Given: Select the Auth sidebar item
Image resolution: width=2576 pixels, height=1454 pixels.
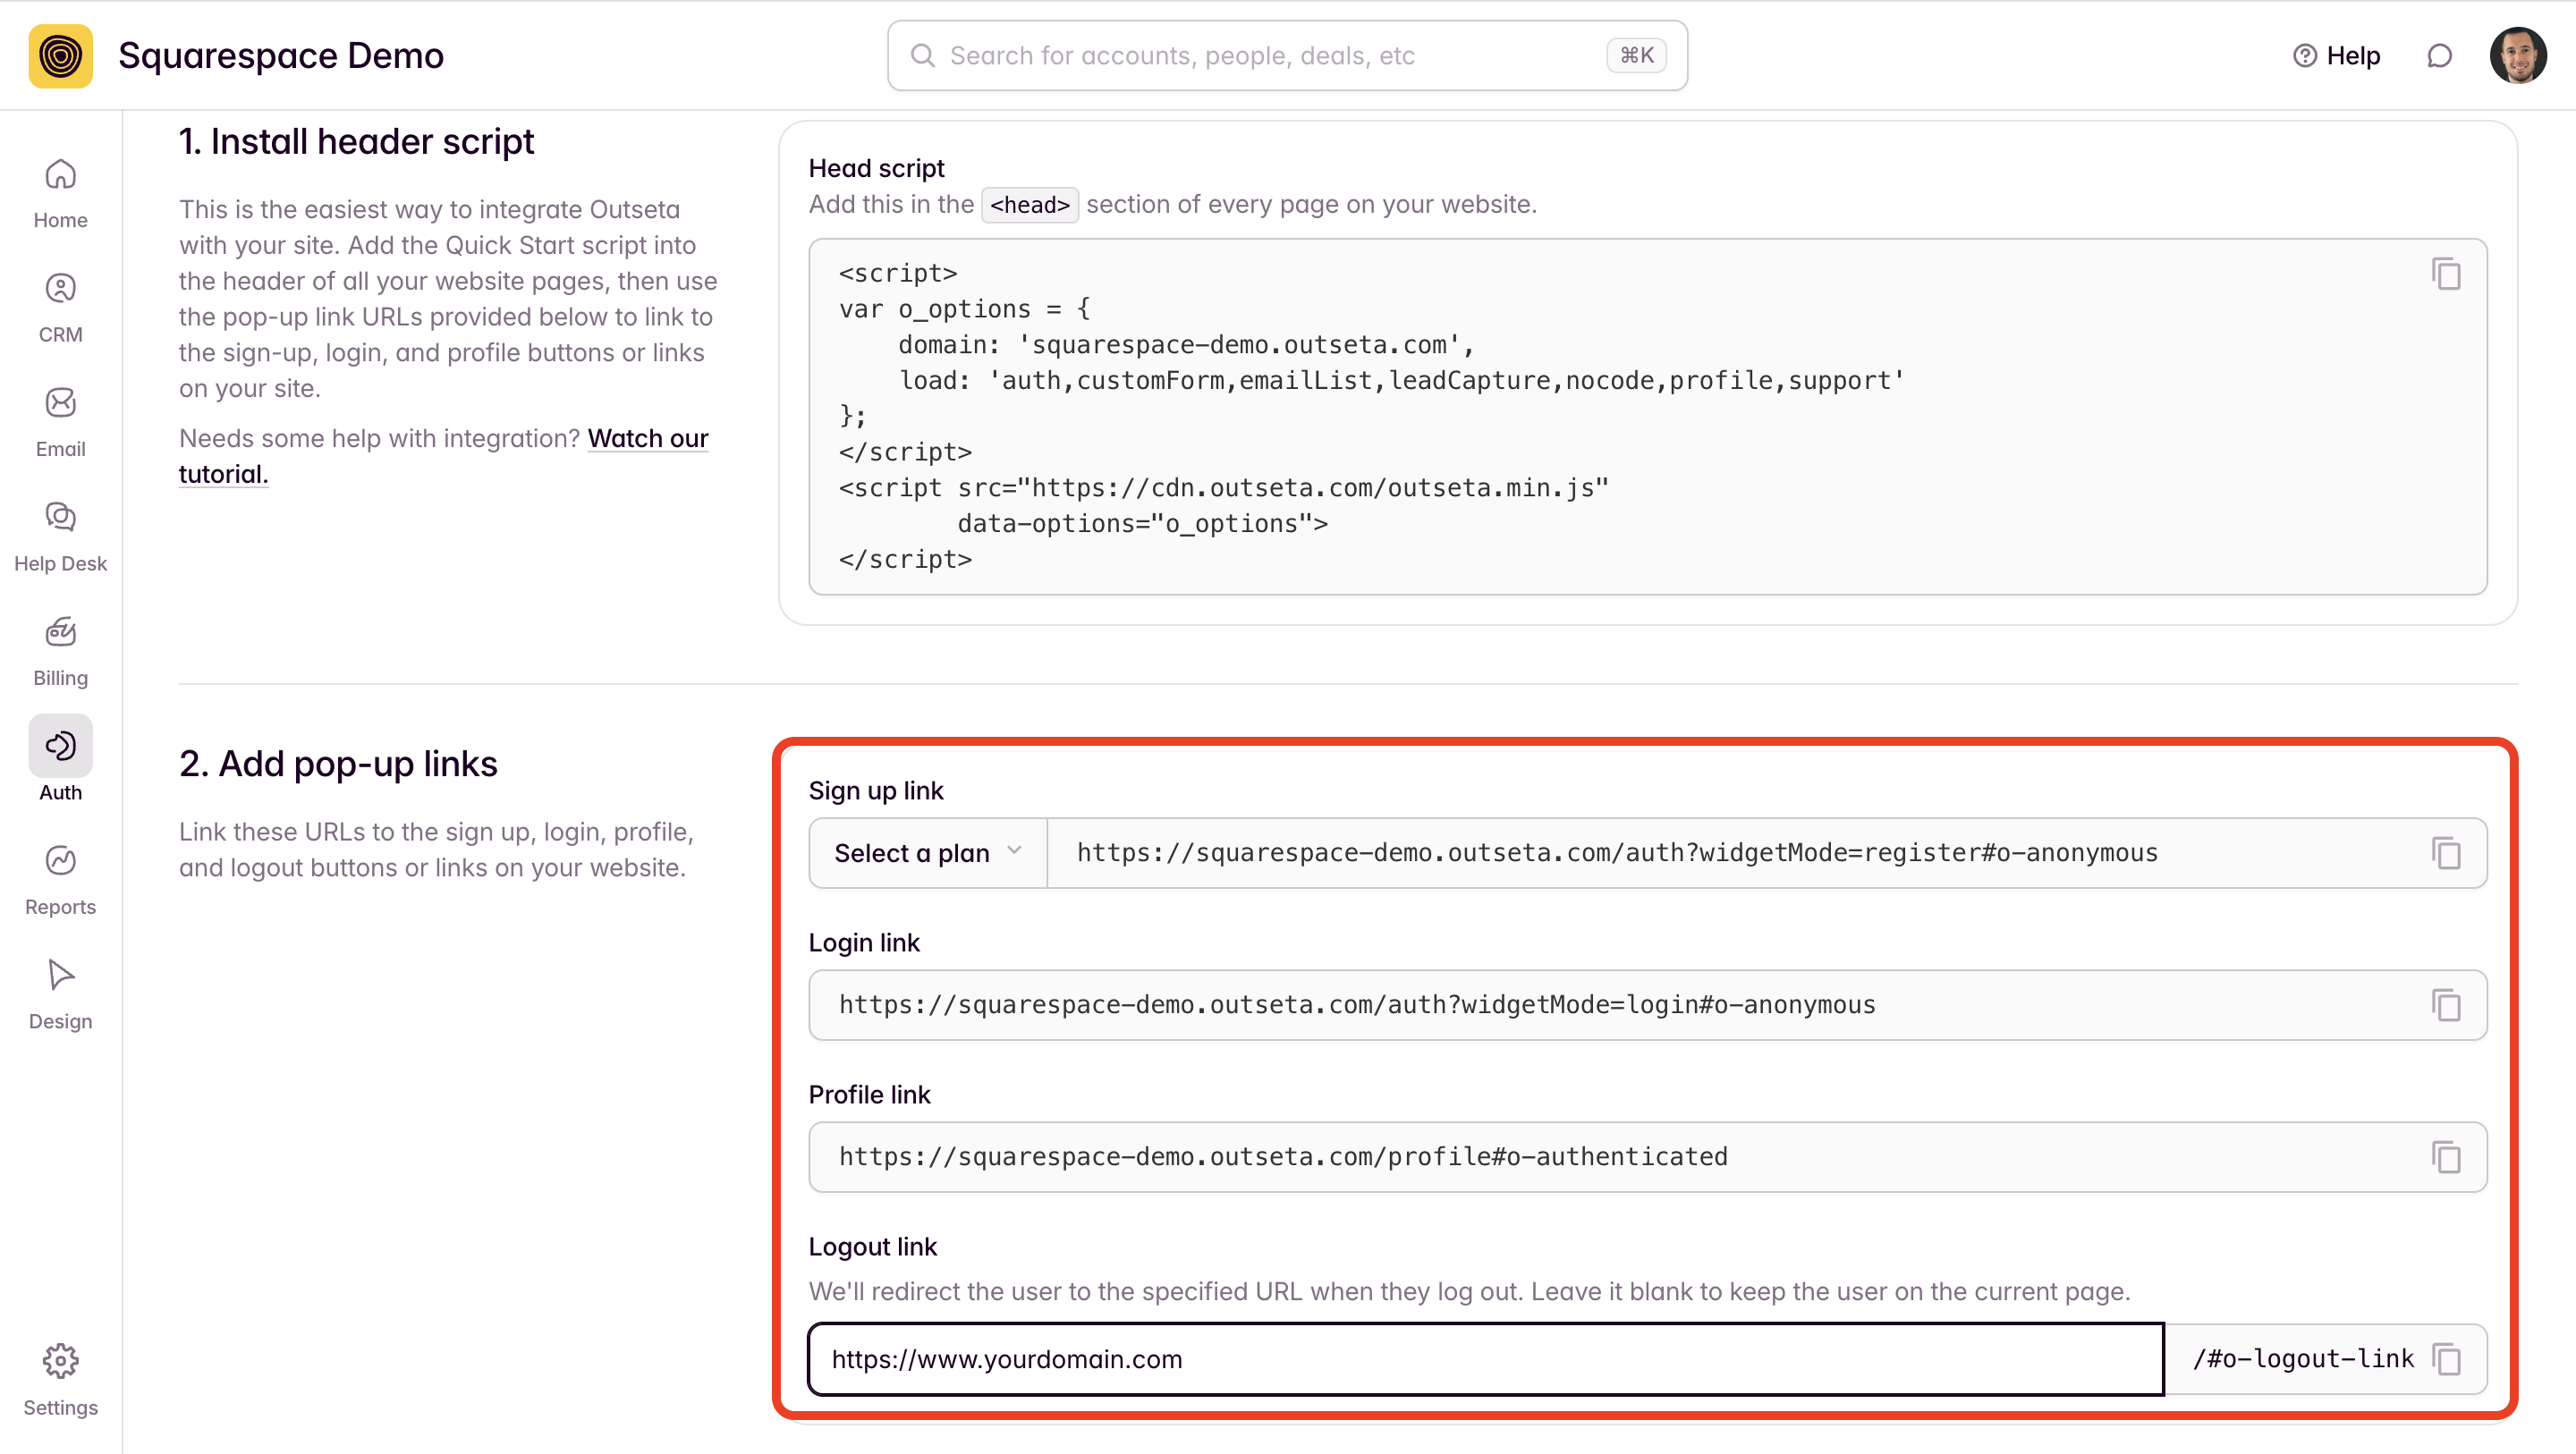Looking at the screenshot, I should point(60,760).
